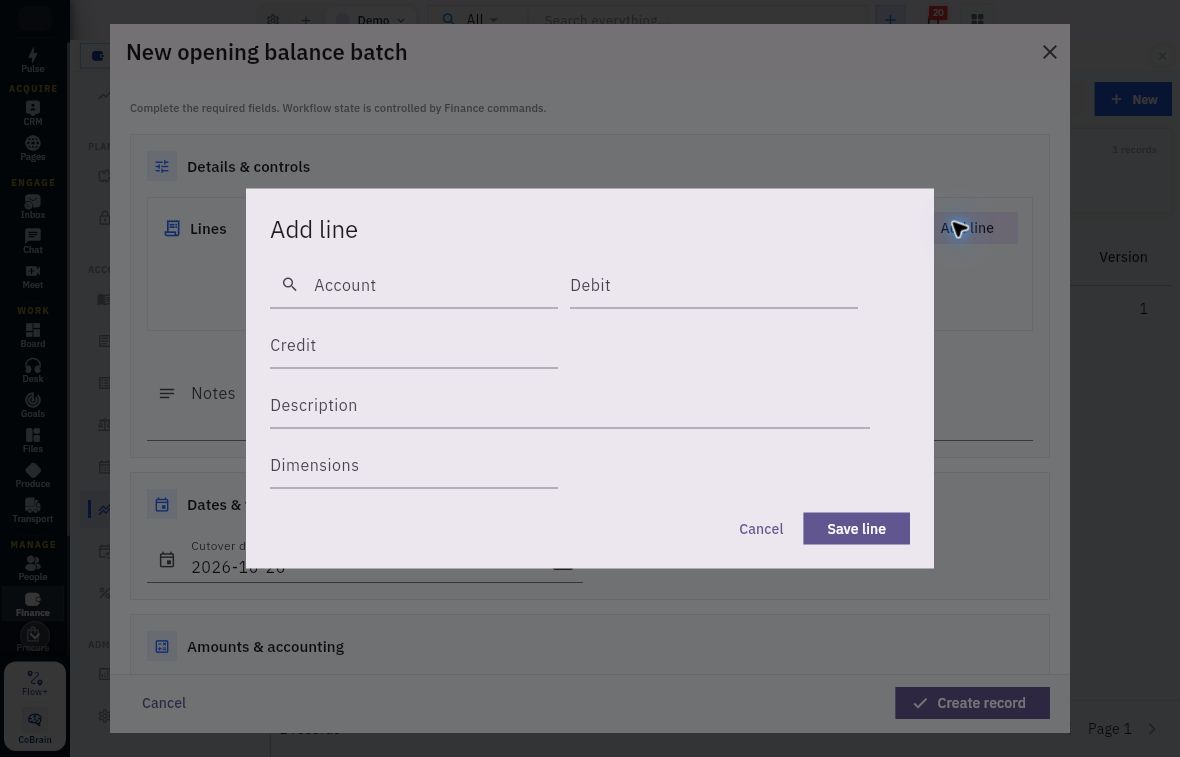Click the Version column header
1180x757 pixels.
[1123, 257]
